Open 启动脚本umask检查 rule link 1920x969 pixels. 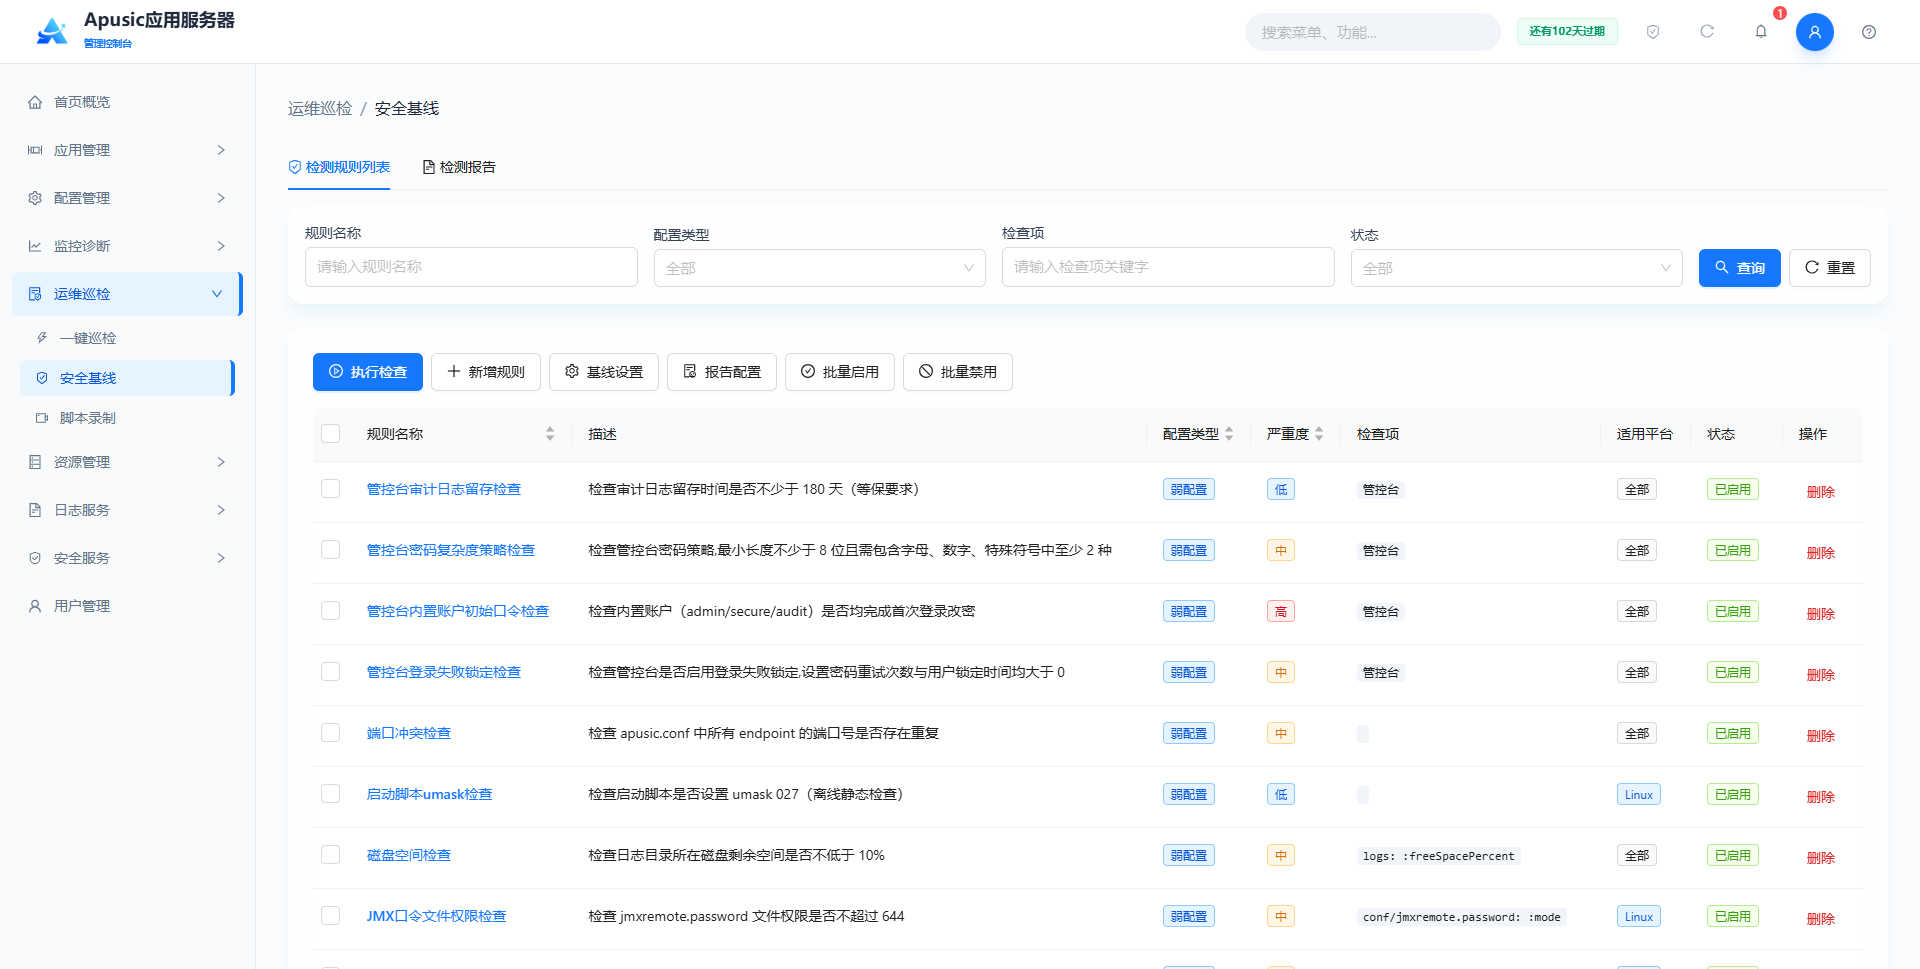coord(429,794)
